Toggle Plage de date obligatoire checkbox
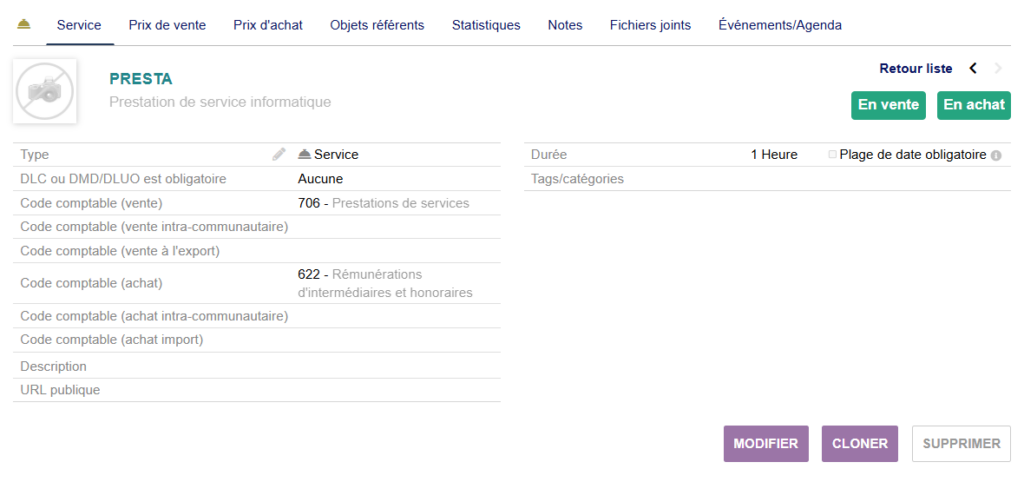The image size is (1024, 482). pos(832,155)
